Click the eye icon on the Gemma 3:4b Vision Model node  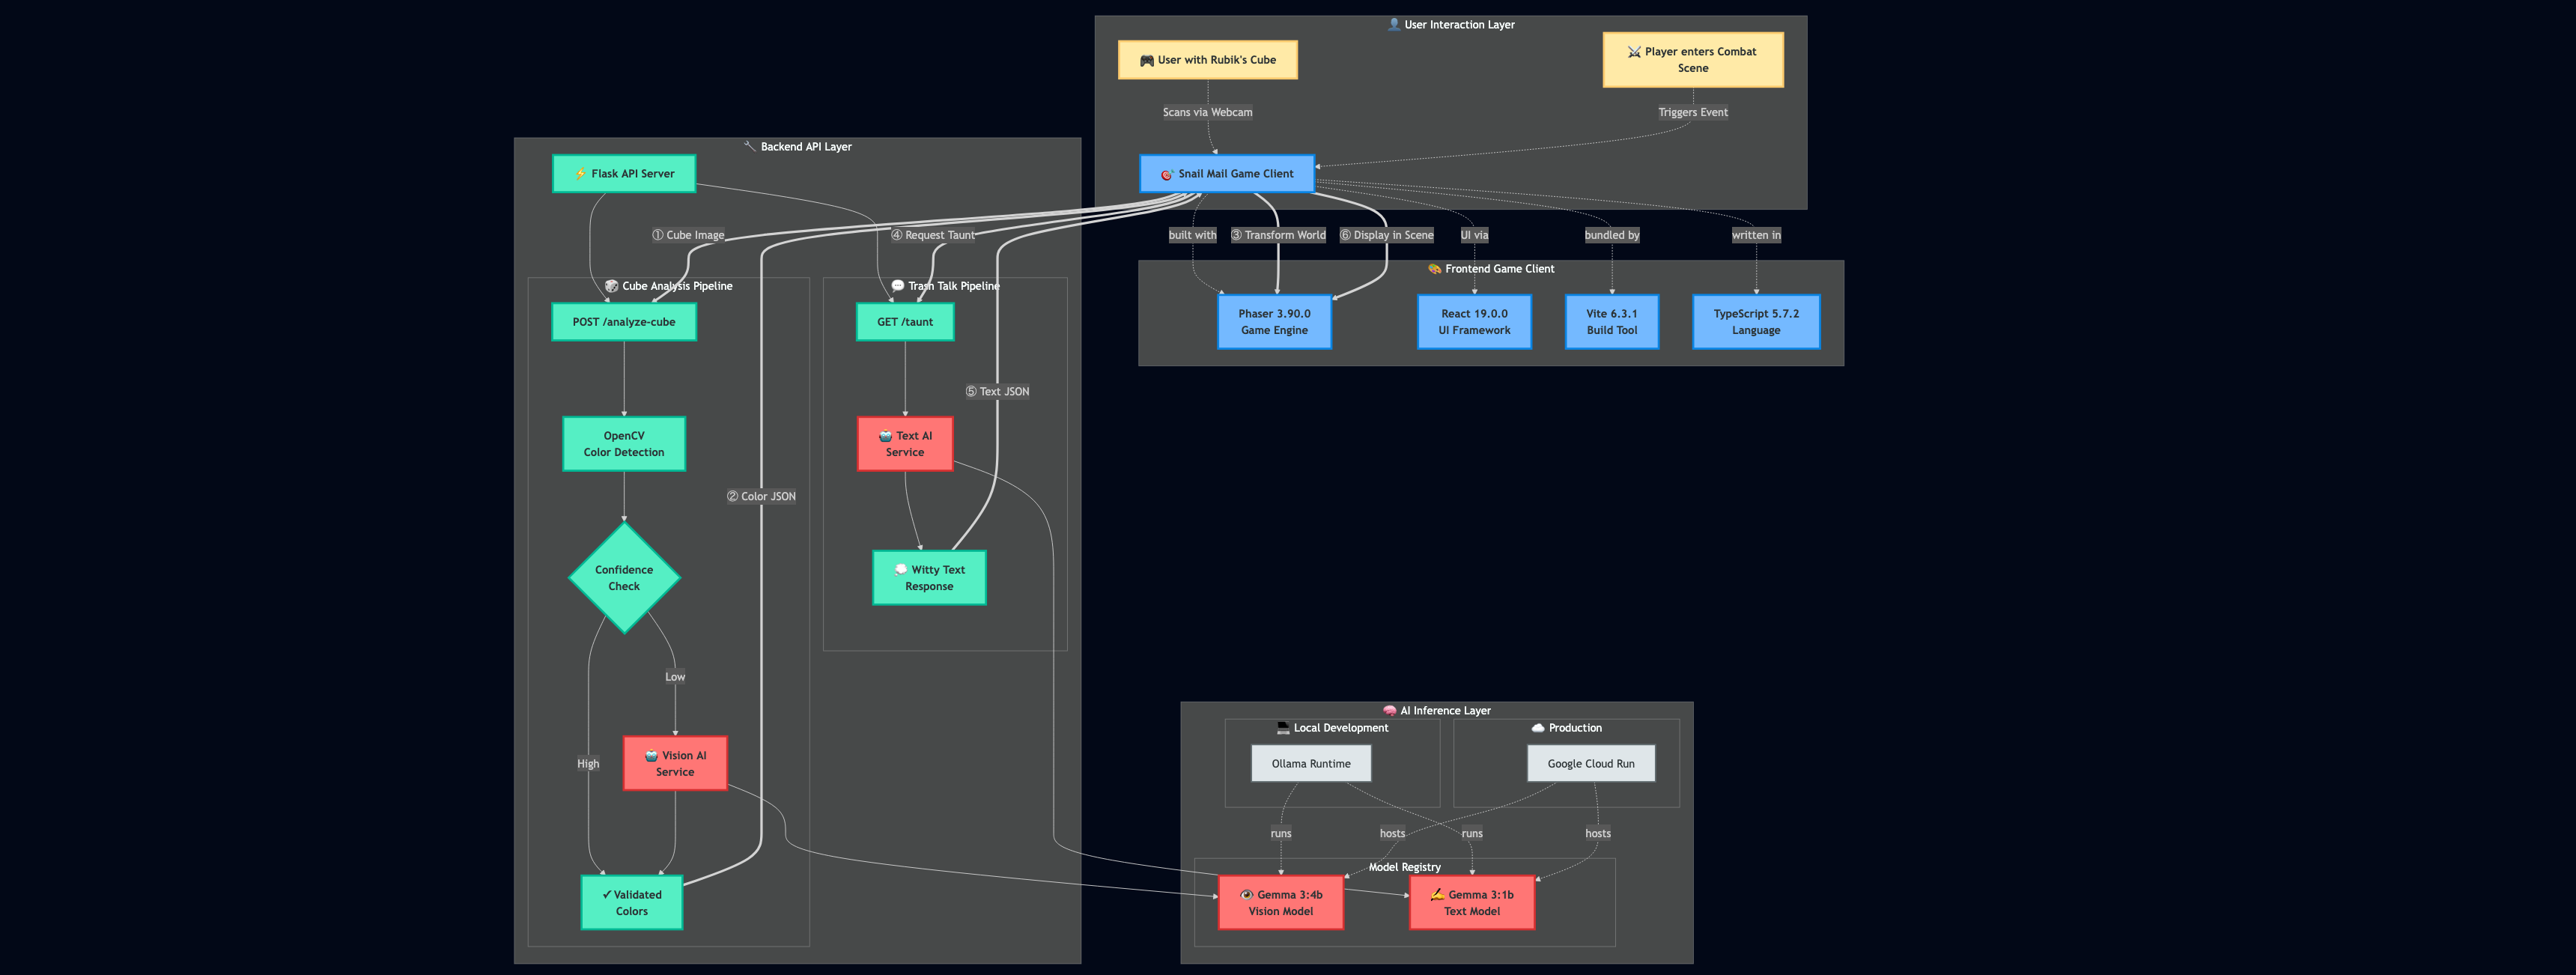pyautogui.click(x=1246, y=895)
